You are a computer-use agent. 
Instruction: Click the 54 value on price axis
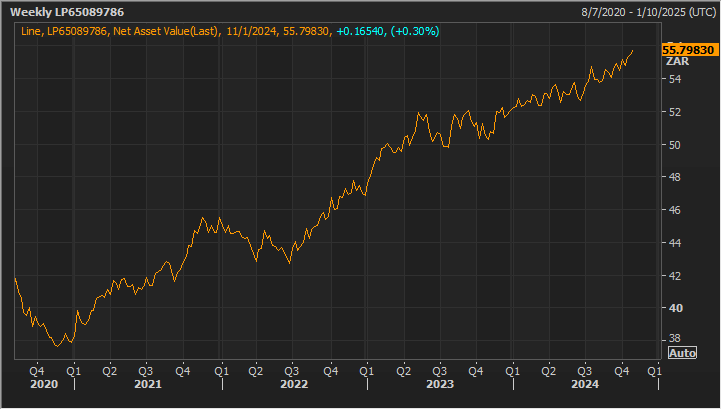pos(676,80)
